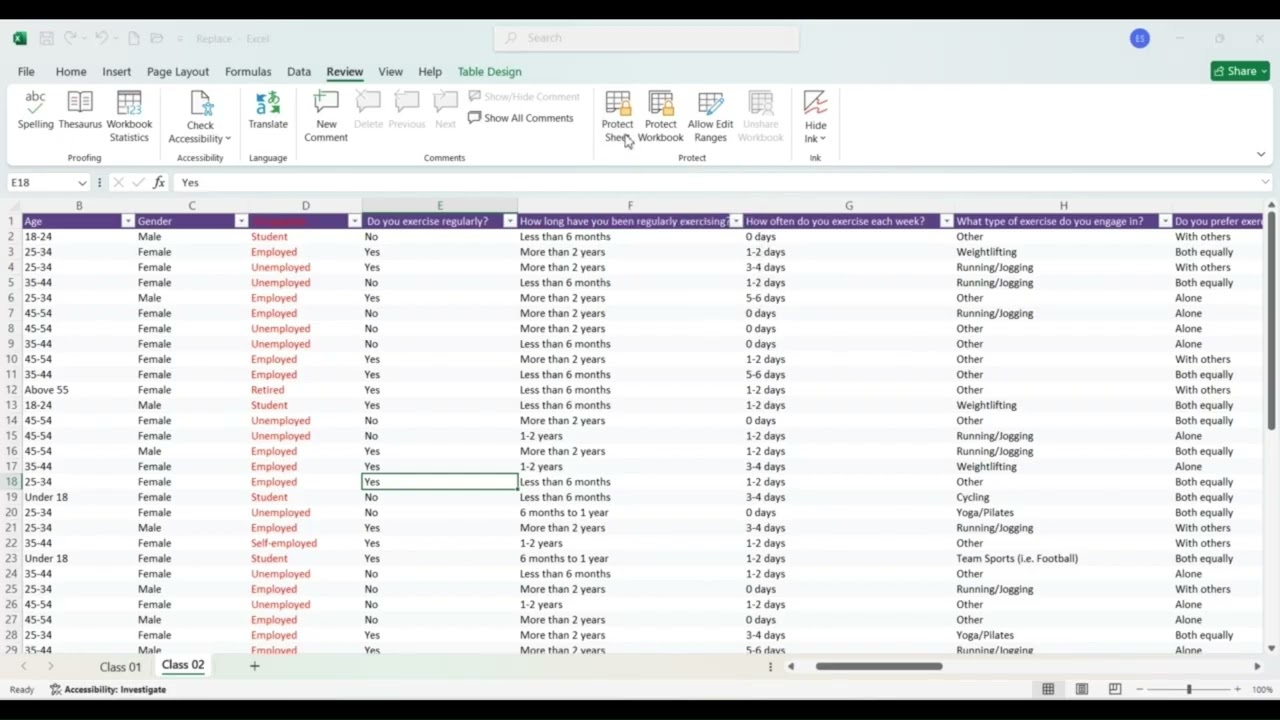The image size is (1280, 720).
Task: Select cell 'Cycling' in row 19
Action: (x=1063, y=497)
